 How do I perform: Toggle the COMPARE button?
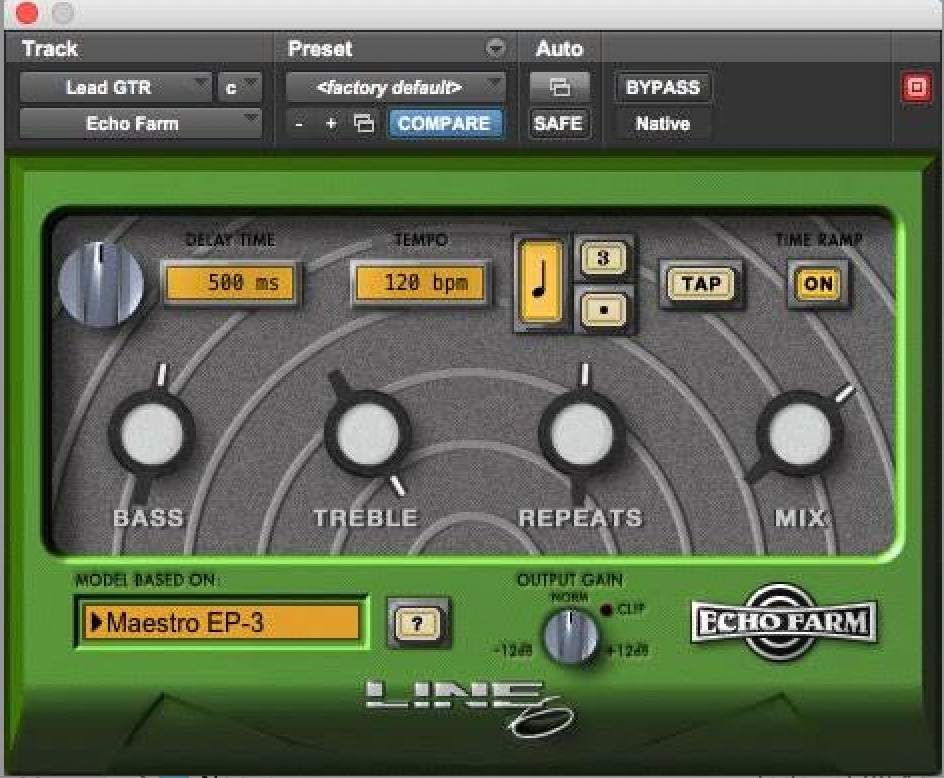point(444,123)
